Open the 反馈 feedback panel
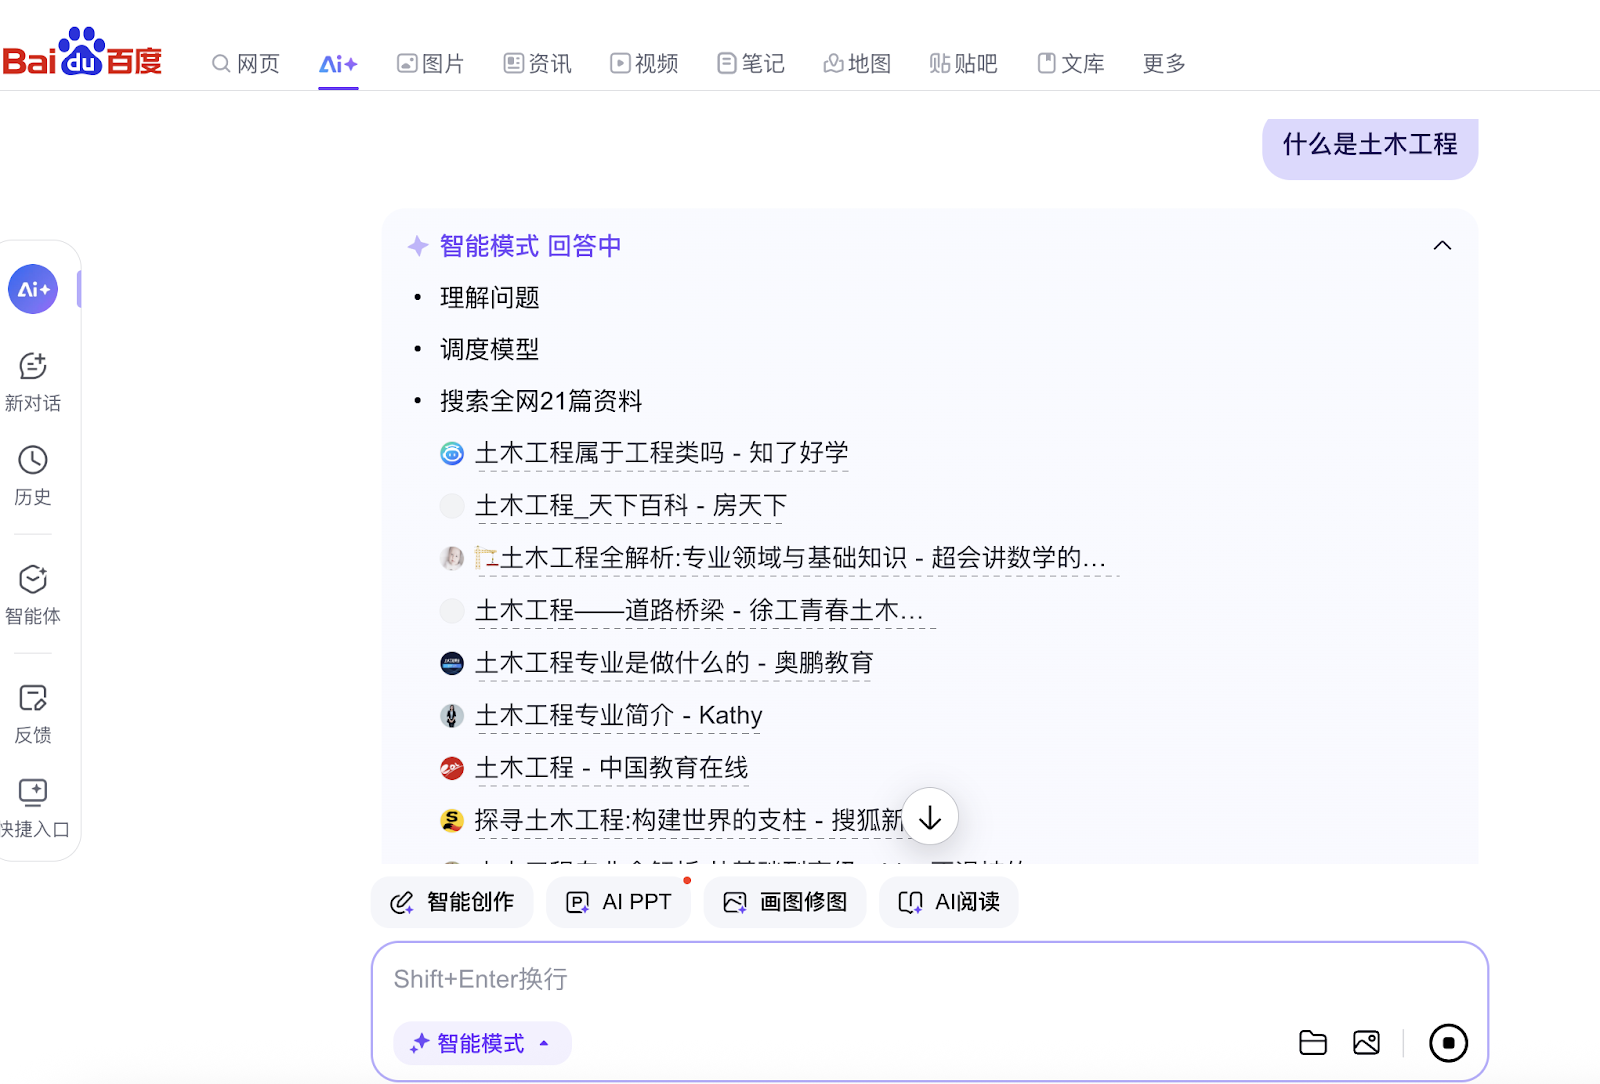Image resolution: width=1600 pixels, height=1084 pixels. coord(33,712)
